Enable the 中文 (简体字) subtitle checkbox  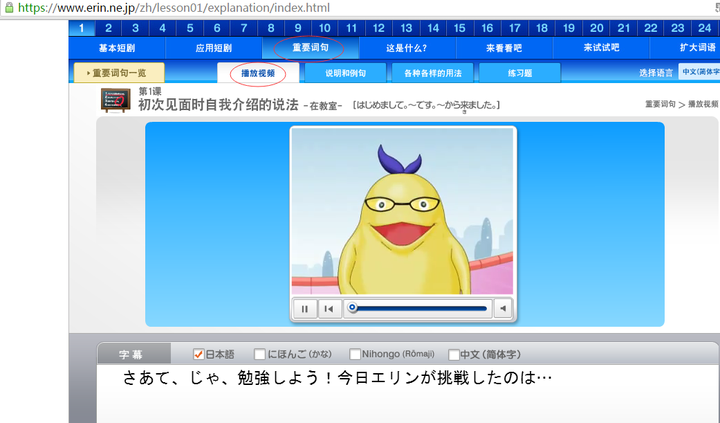tap(454, 355)
